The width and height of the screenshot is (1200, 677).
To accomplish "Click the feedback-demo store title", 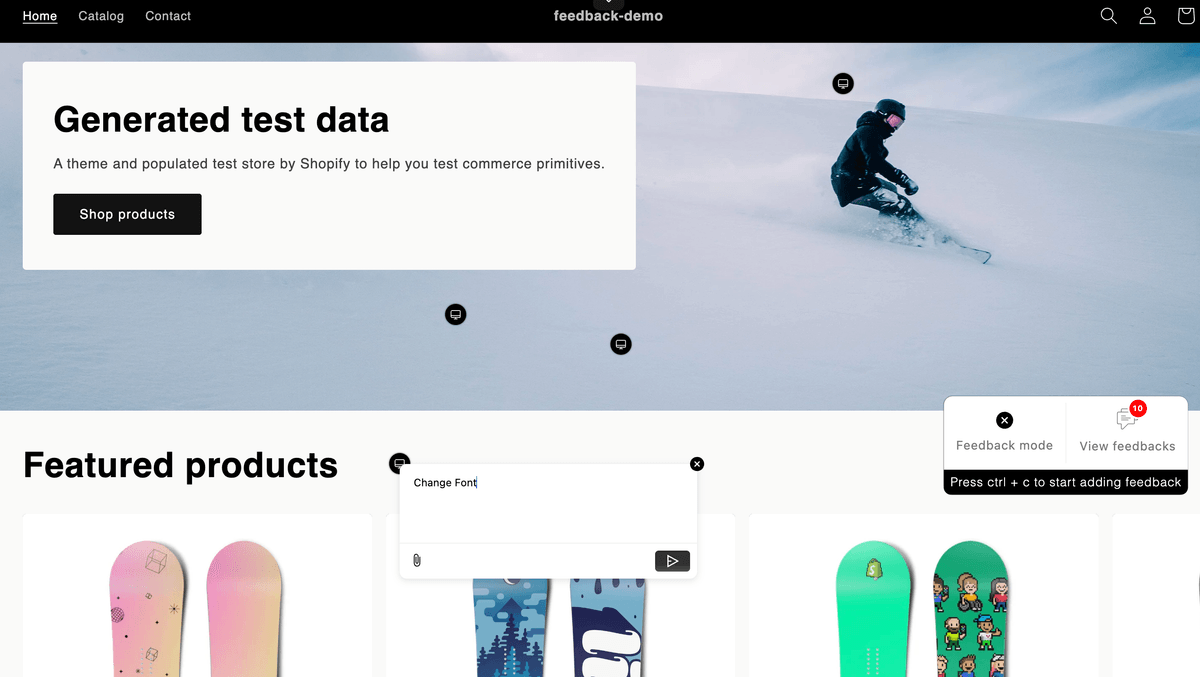I will click(608, 16).
